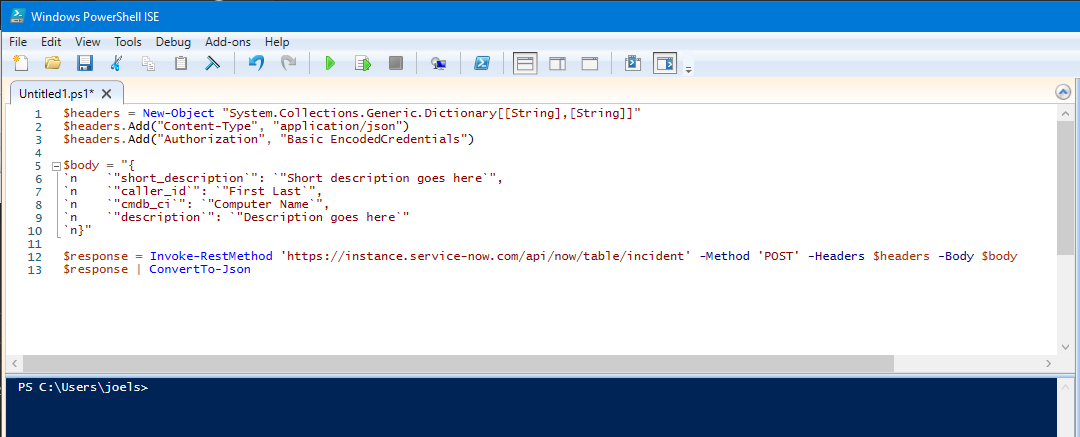Start PowerShell.exe from toolbar icon
The width and height of the screenshot is (1080, 437).
[x=481, y=63]
